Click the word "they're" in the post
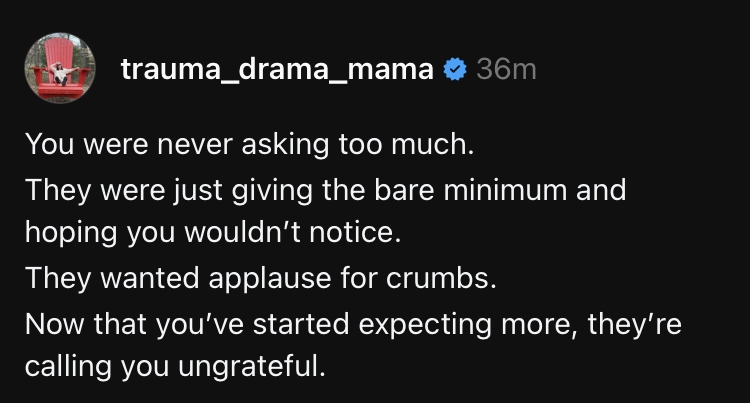 pyautogui.click(x=634, y=324)
